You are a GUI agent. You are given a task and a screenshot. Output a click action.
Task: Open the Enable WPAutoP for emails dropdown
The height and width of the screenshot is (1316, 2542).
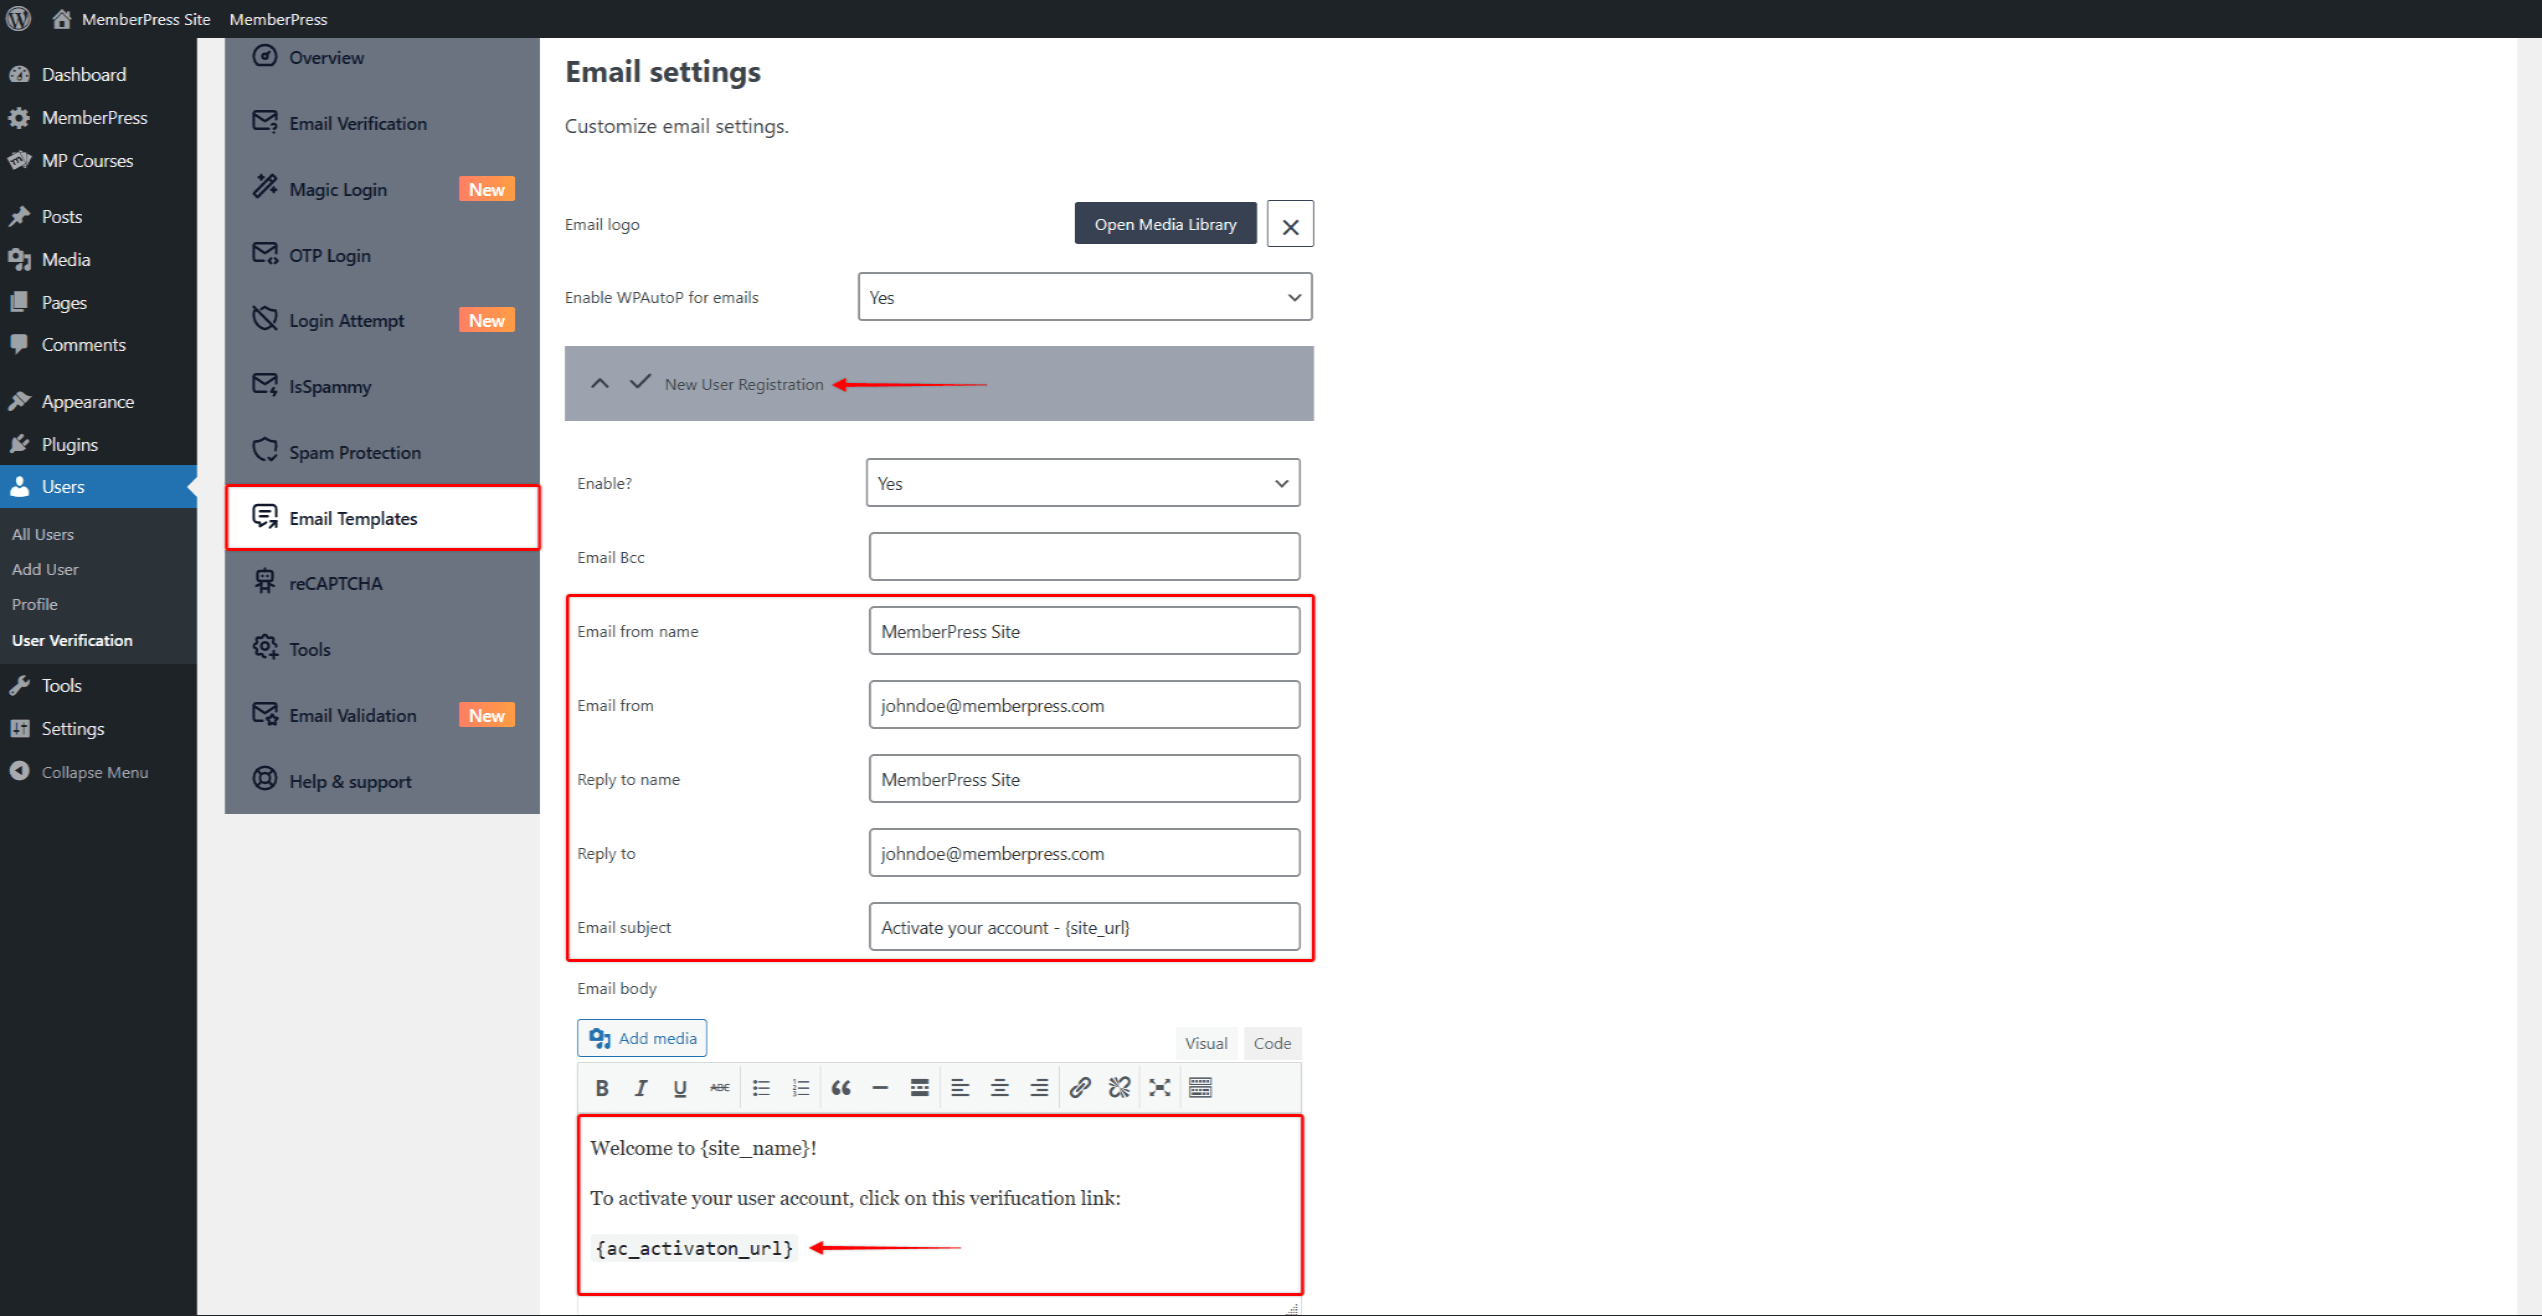1084,297
